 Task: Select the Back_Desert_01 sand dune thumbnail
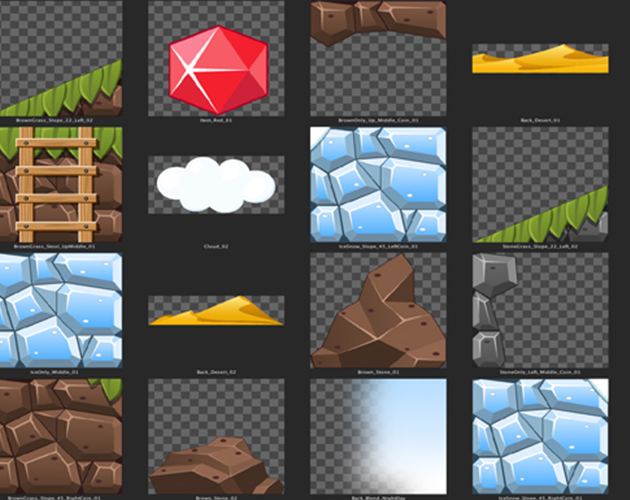point(540,59)
